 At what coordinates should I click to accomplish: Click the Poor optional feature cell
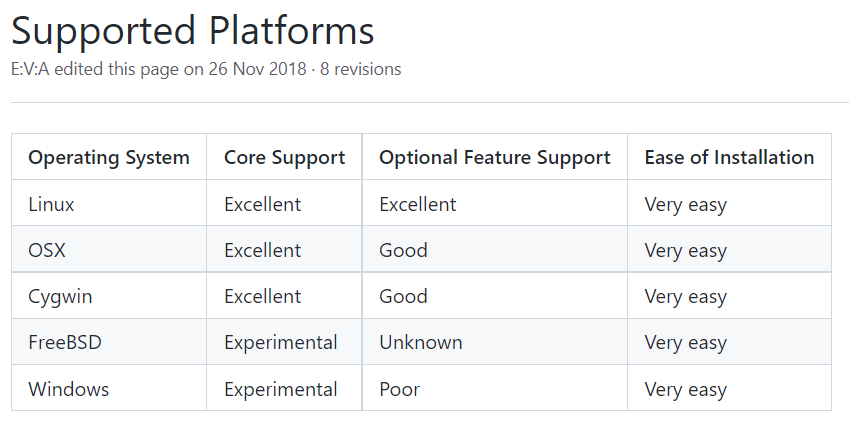point(495,389)
